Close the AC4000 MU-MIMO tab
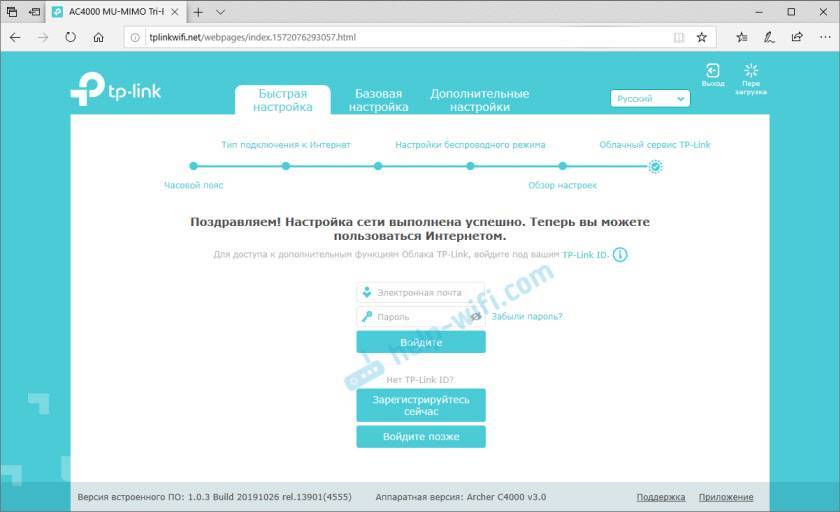Viewport: 840px width, 512px height. (175, 12)
